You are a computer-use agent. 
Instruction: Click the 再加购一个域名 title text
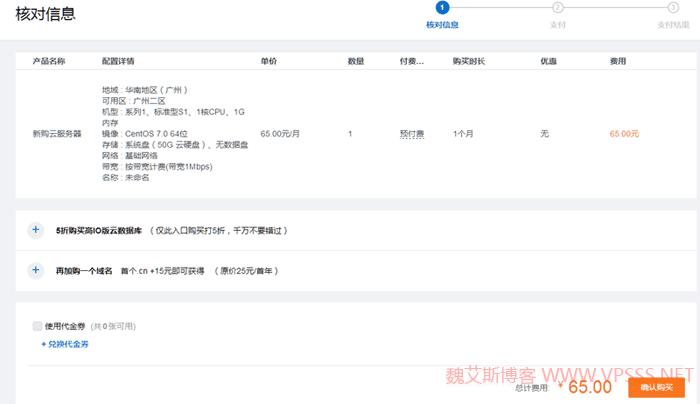click(x=84, y=271)
